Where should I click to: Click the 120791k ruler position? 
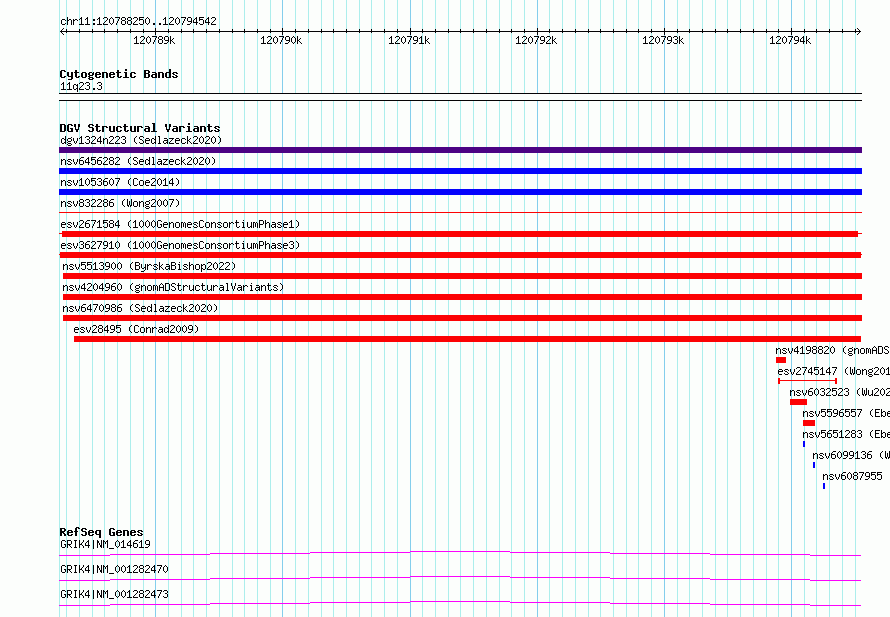tap(409, 40)
